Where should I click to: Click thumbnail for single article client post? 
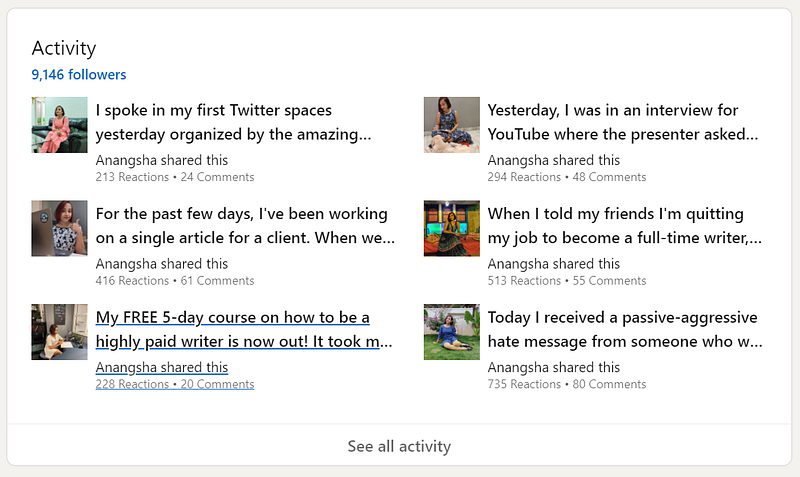tap(59, 229)
